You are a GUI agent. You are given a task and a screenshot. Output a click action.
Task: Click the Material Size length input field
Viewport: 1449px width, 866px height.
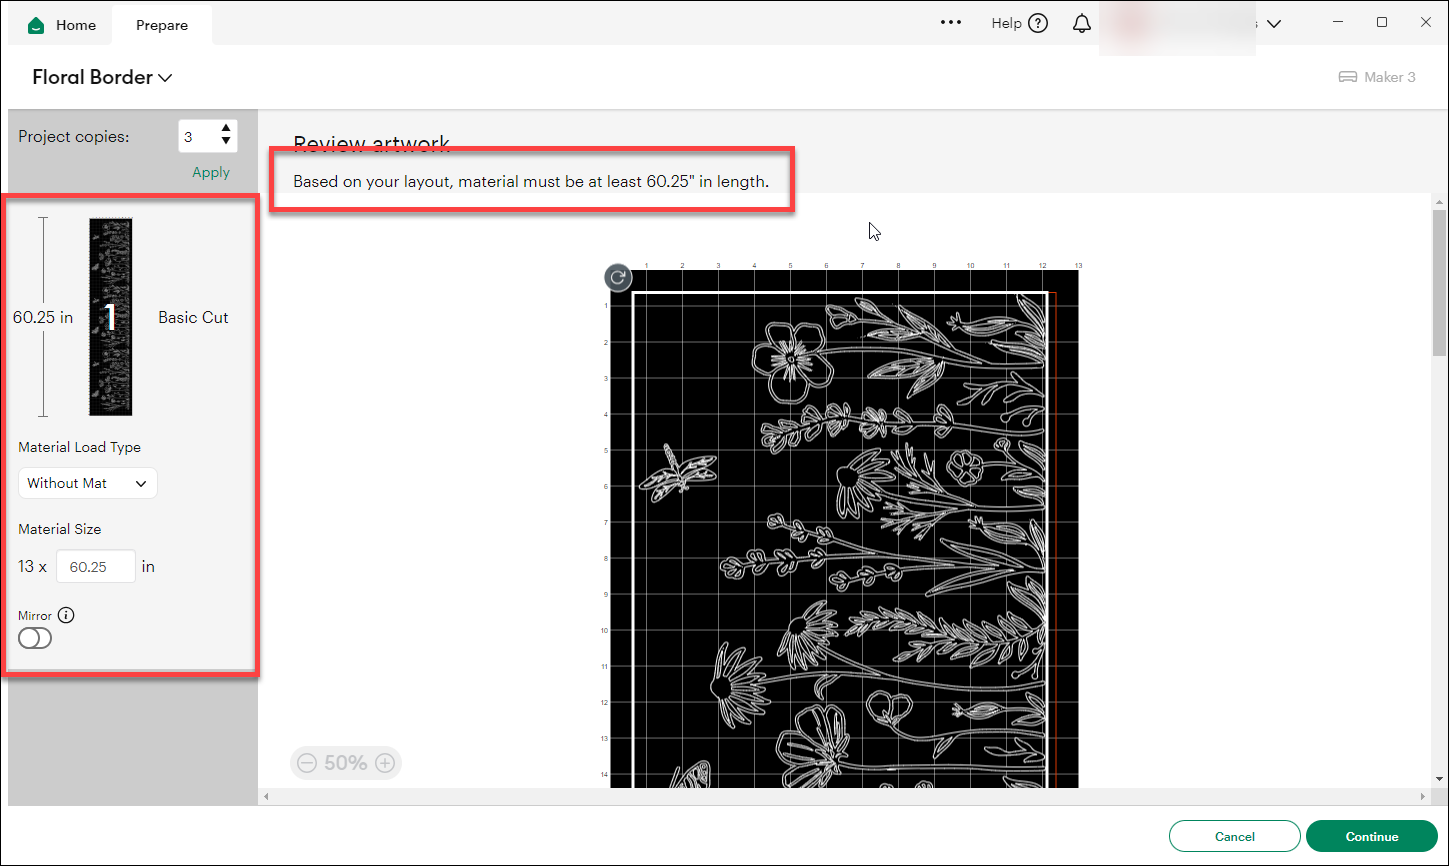point(95,566)
